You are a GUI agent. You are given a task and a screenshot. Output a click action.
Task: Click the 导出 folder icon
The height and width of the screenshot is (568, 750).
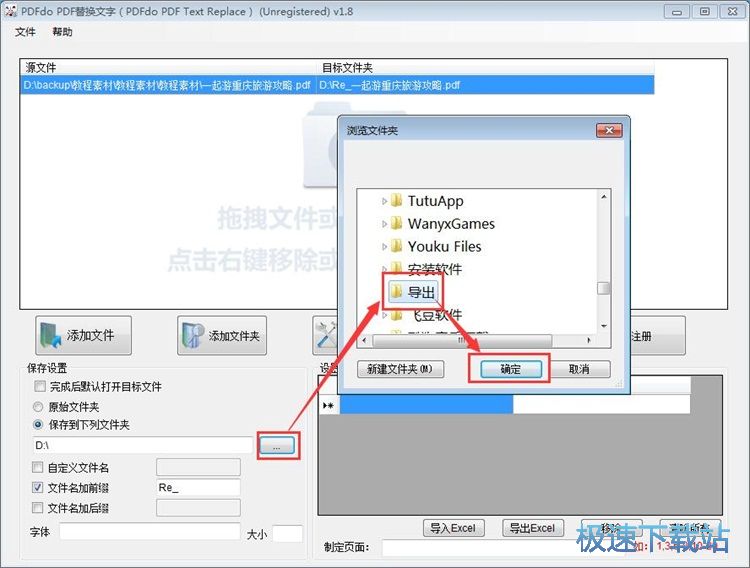click(397, 291)
